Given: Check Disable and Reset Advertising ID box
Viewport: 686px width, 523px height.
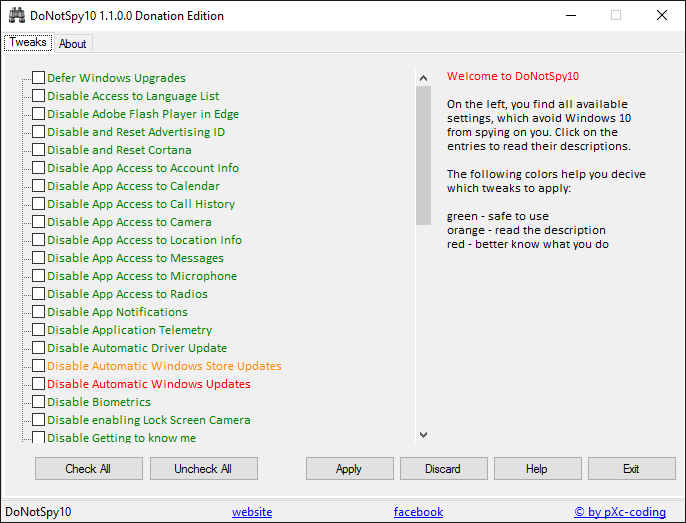Looking at the screenshot, I should point(38,131).
